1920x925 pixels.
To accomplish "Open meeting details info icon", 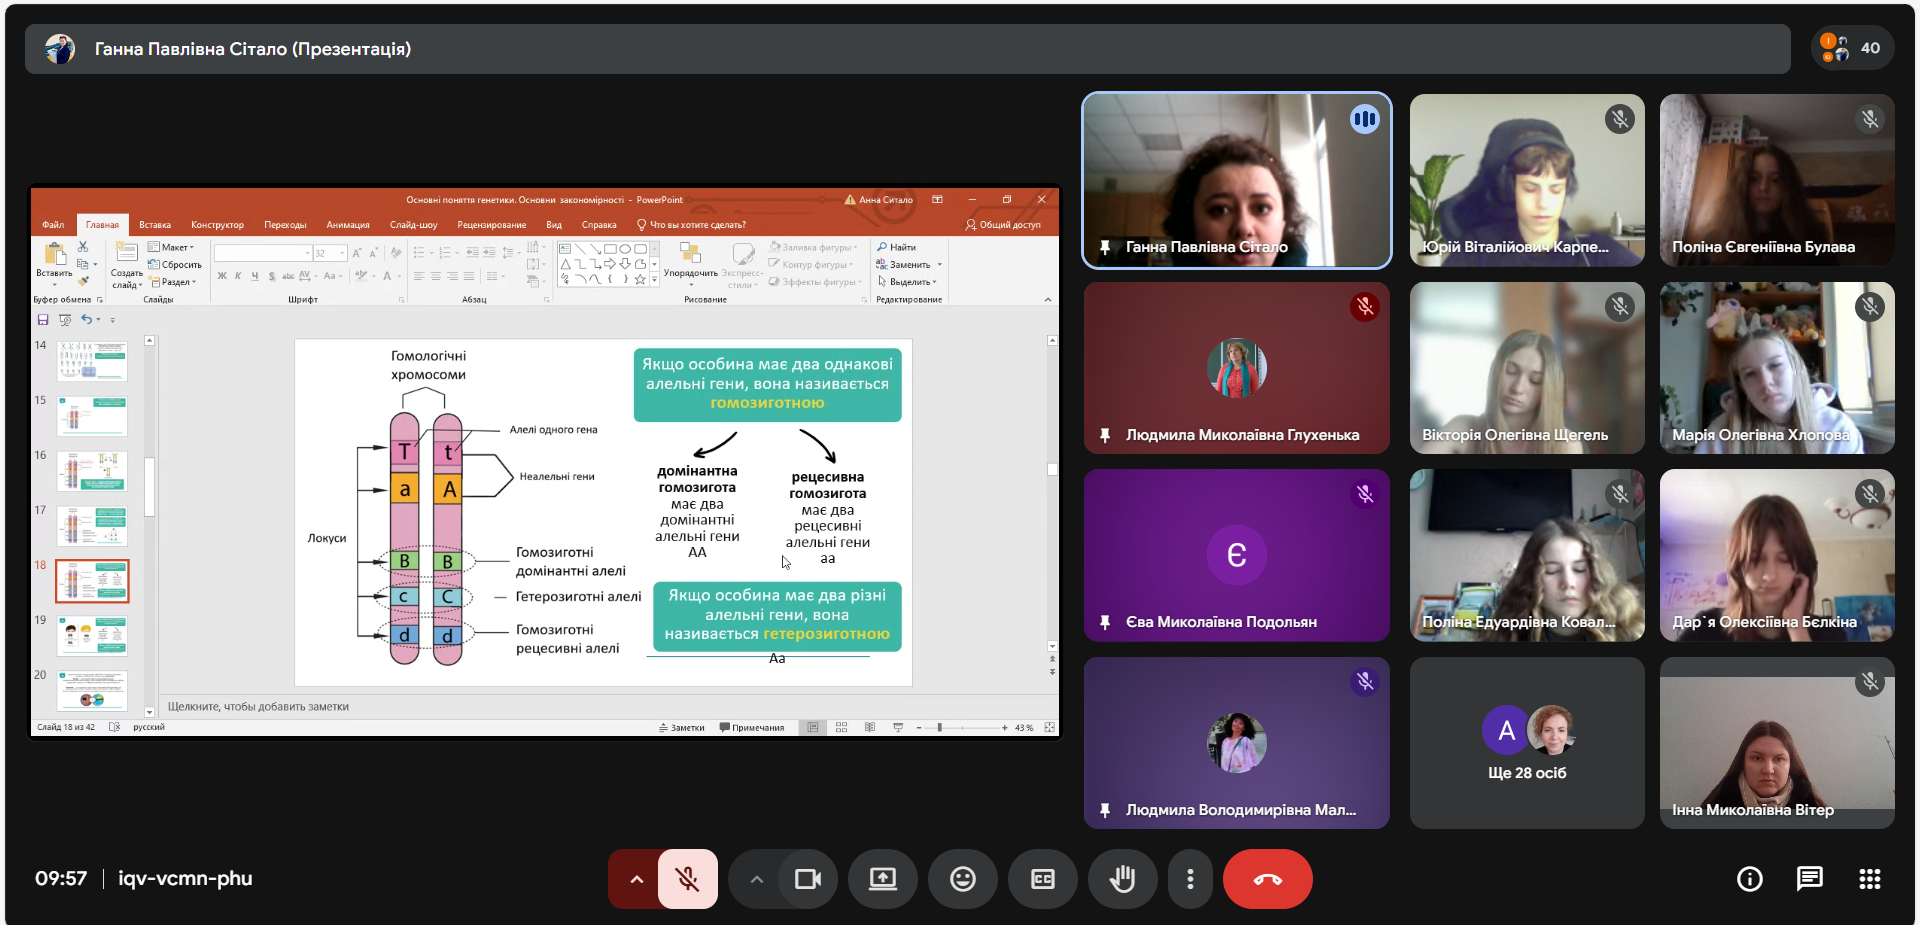I will click(x=1750, y=879).
